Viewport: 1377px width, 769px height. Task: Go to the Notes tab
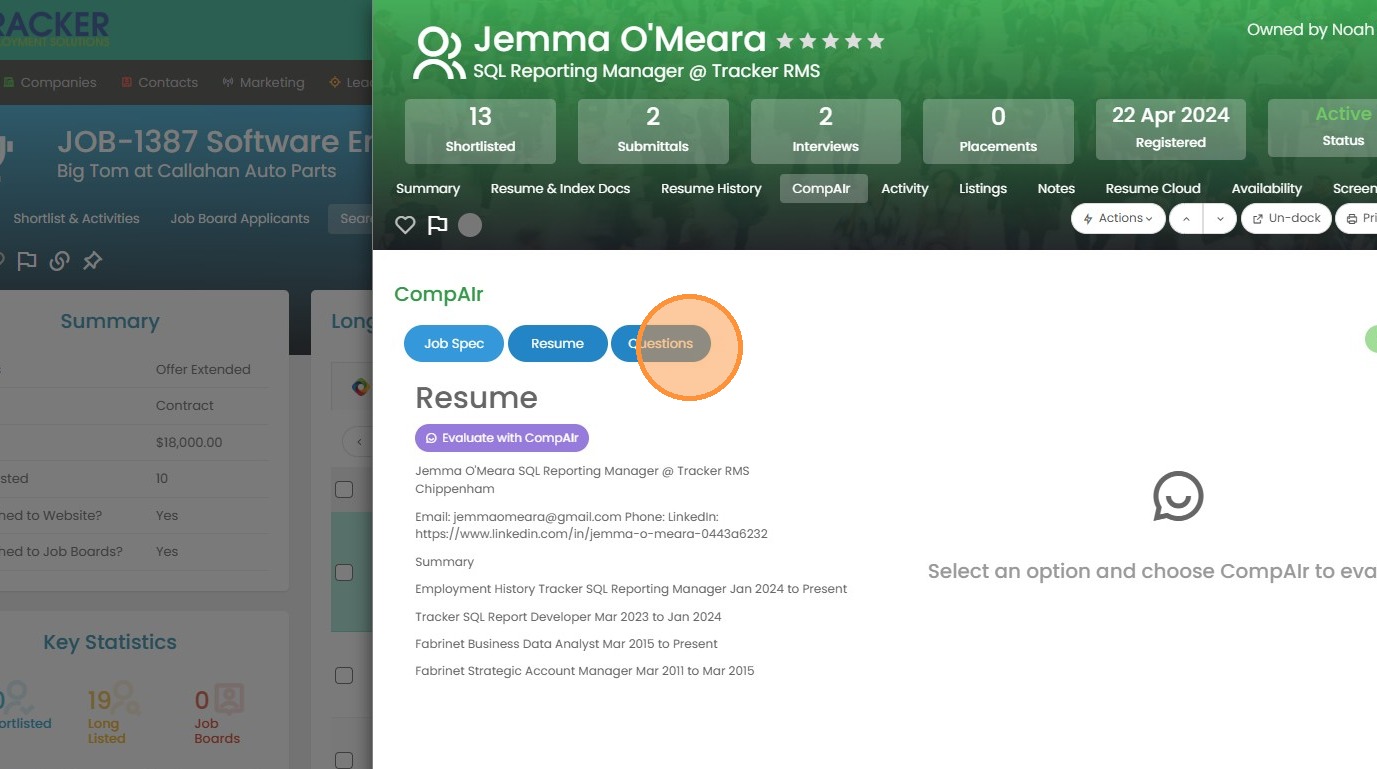click(1056, 188)
